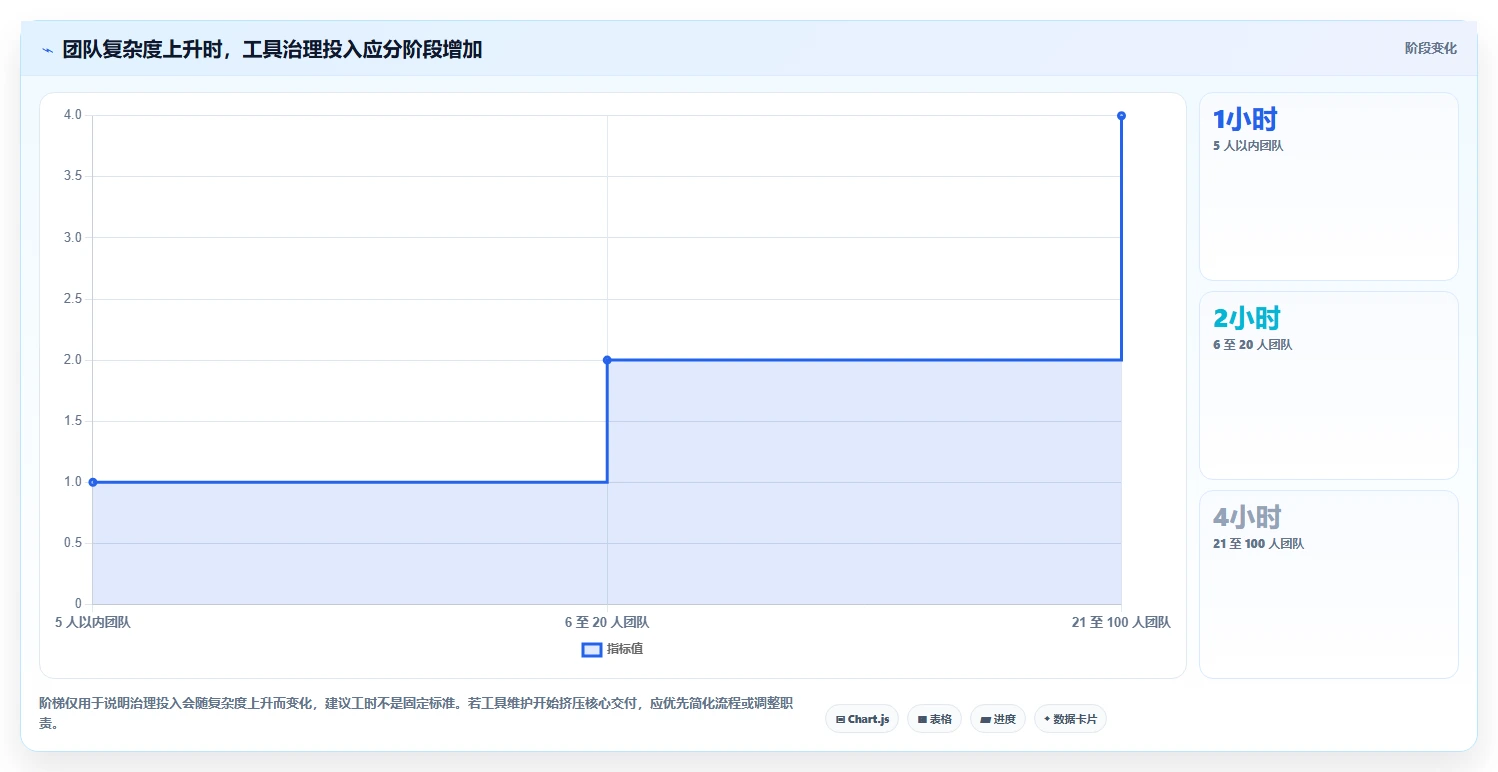
Task: Select the 进度 chip
Action: point(998,719)
